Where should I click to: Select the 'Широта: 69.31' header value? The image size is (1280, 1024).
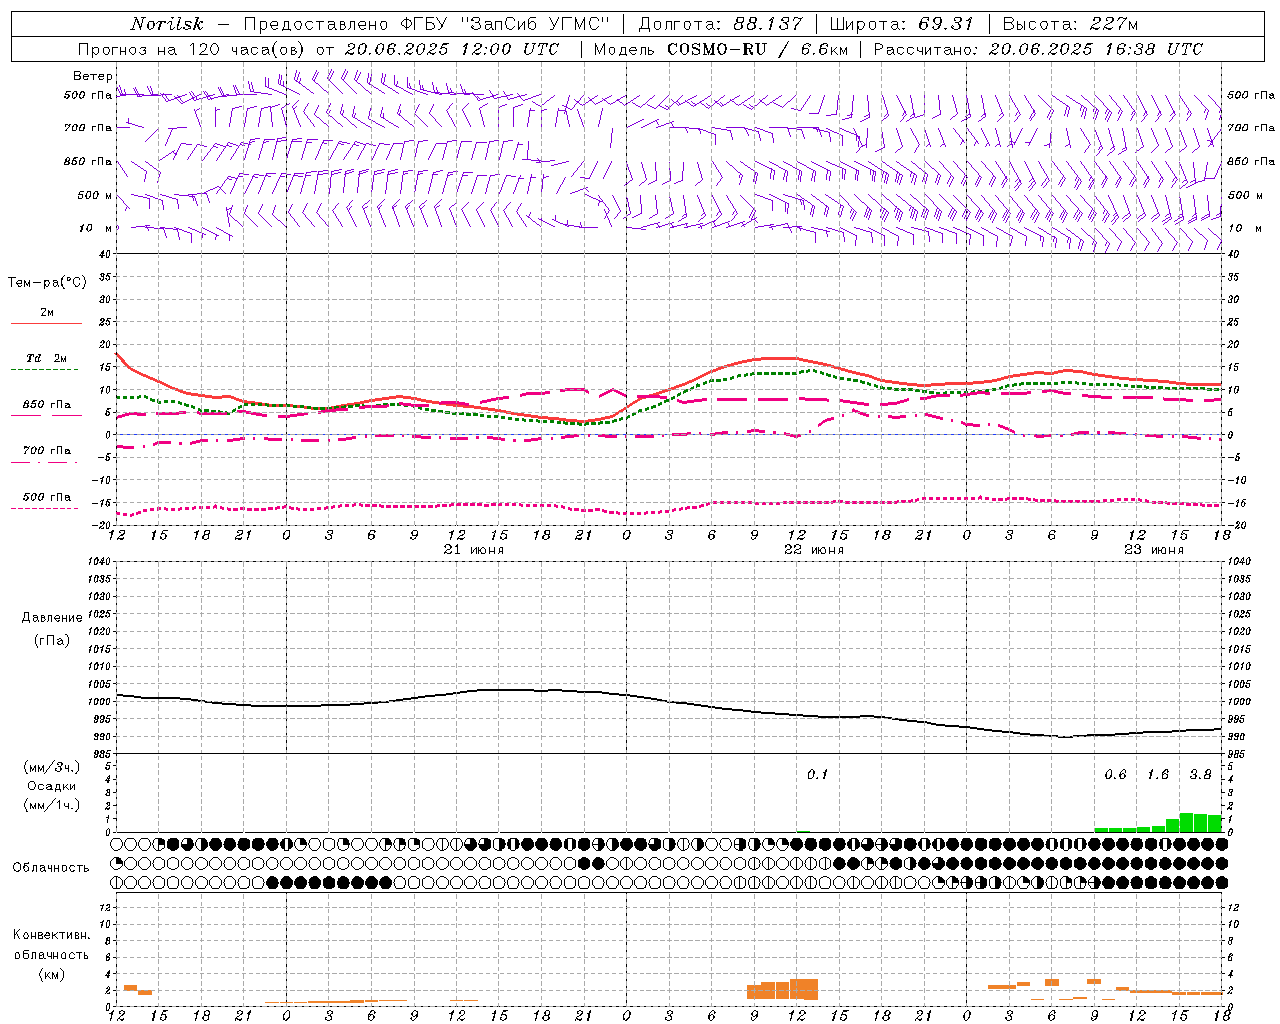[901, 24]
